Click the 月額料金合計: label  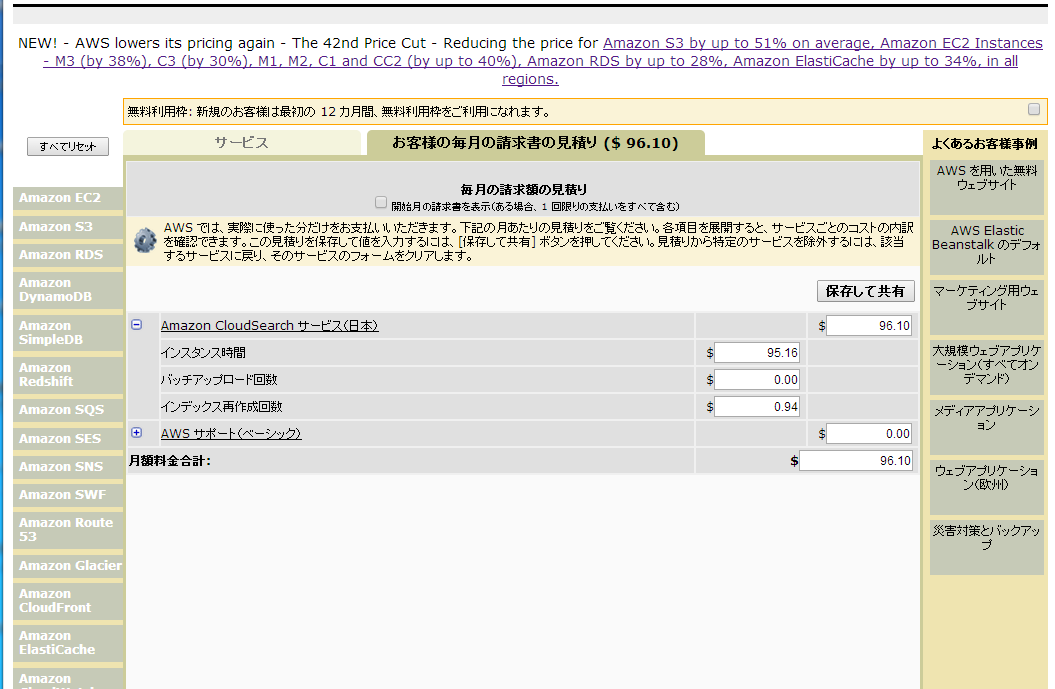170,461
